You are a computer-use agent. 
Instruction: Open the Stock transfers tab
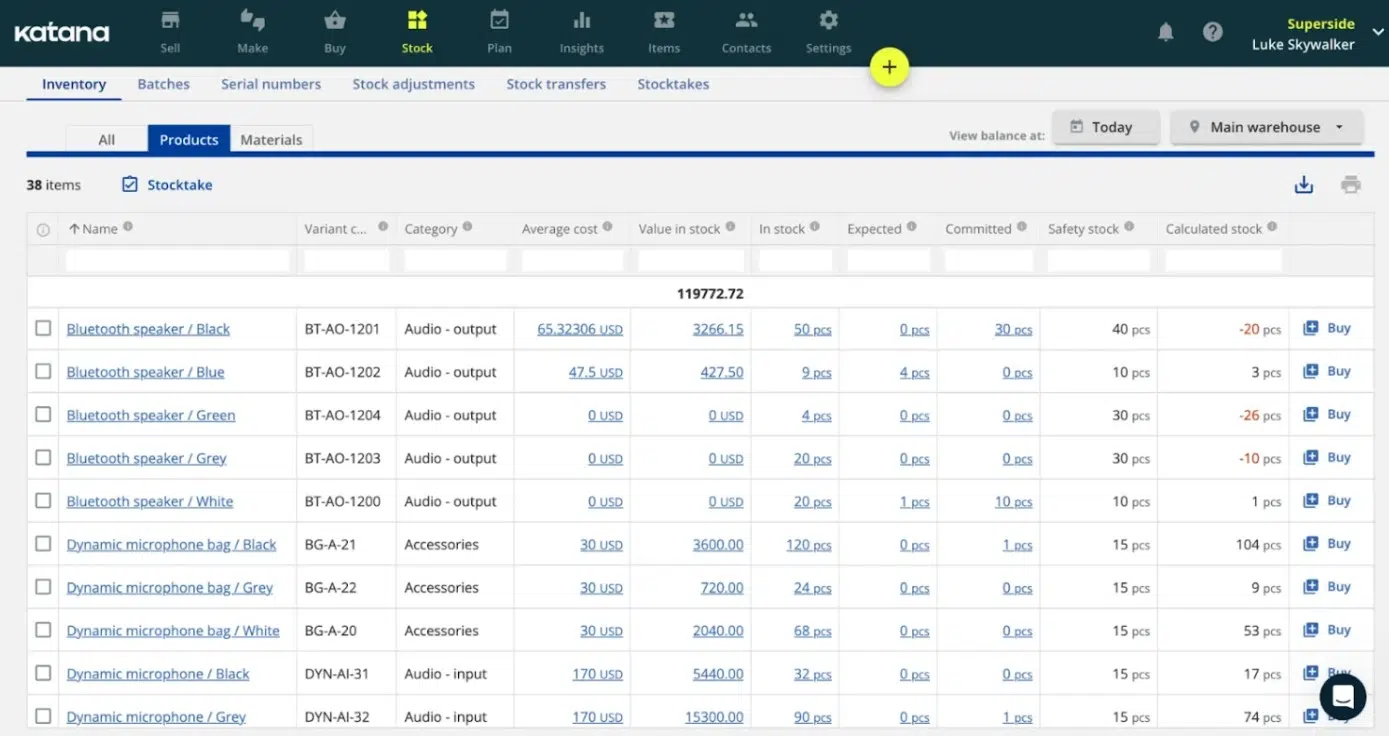(556, 84)
